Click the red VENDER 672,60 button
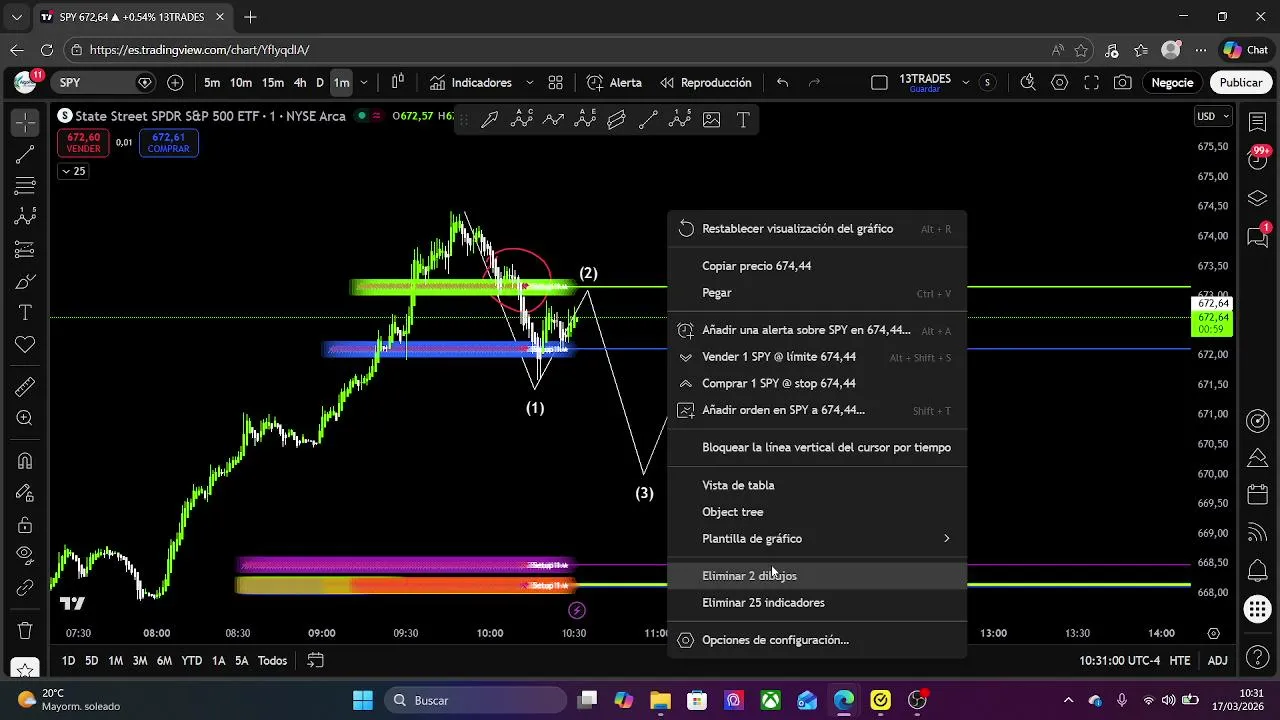This screenshot has height=720, width=1280. pos(83,143)
